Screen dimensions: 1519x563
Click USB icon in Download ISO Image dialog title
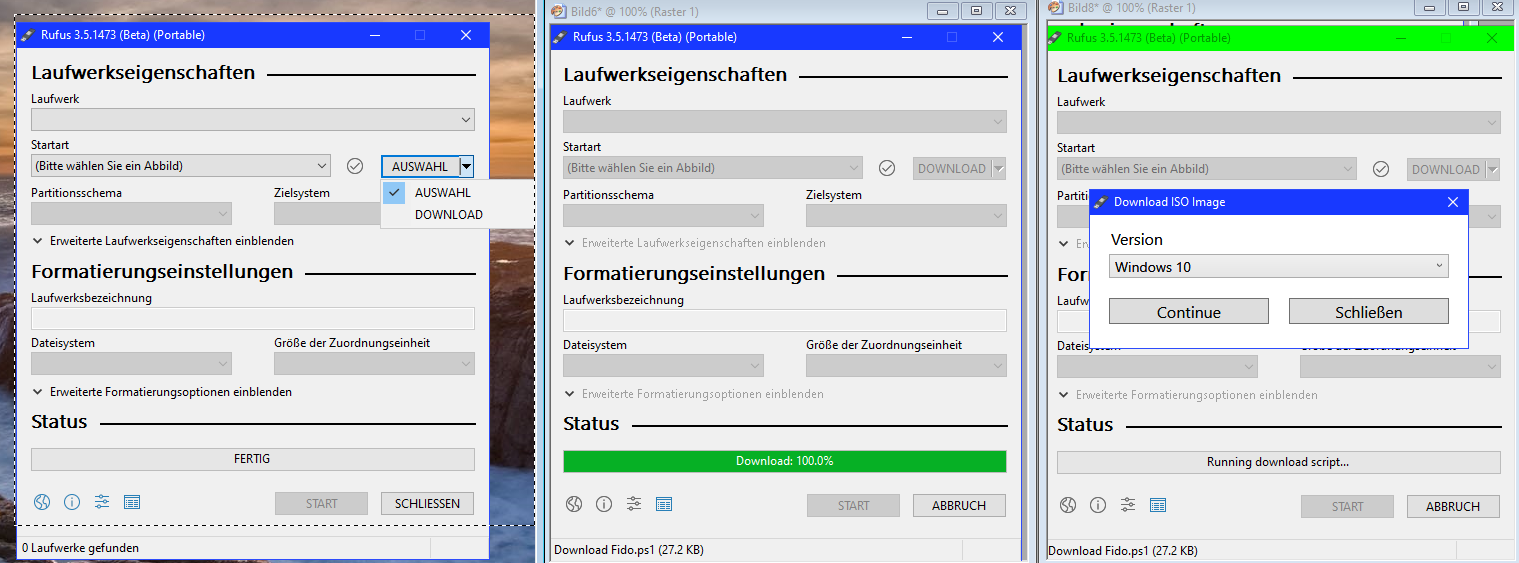coord(1101,202)
